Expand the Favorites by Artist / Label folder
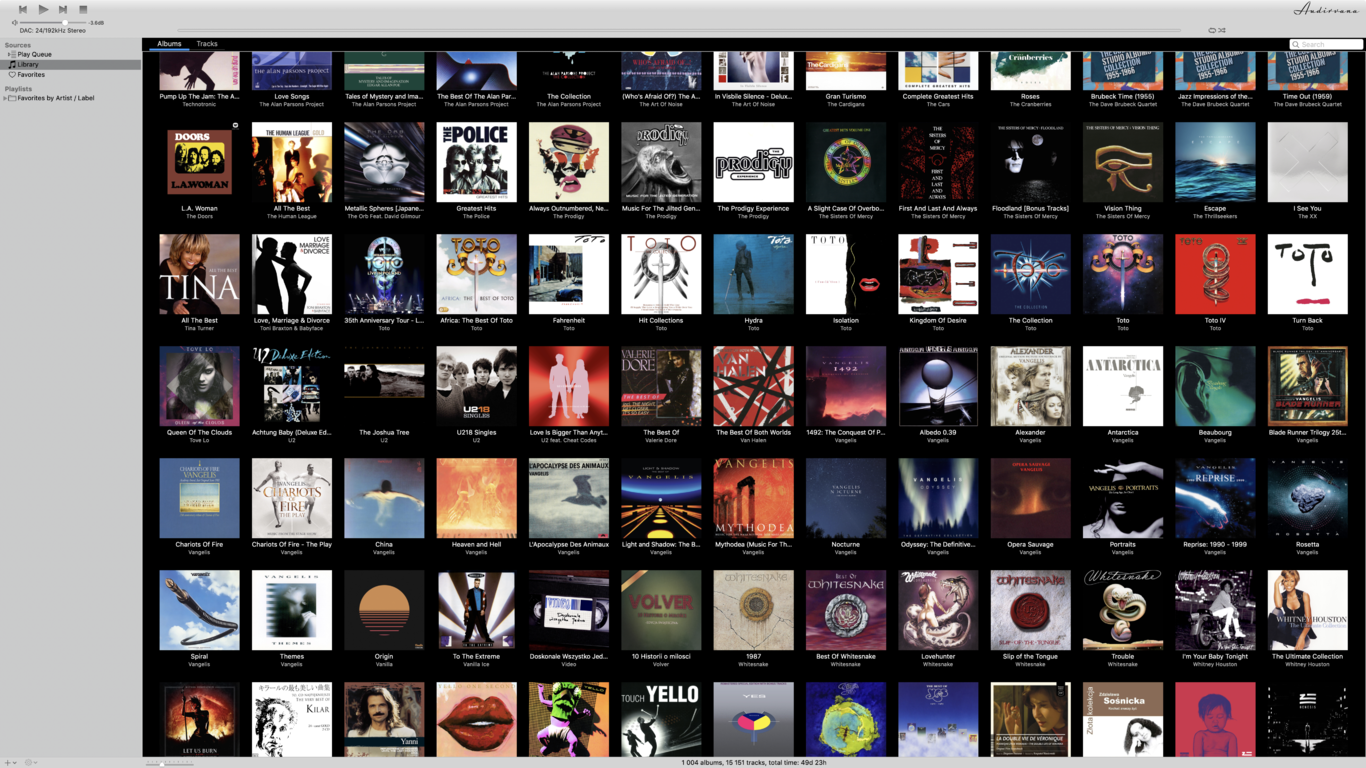Screen dimensions: 1366x768 6,98
